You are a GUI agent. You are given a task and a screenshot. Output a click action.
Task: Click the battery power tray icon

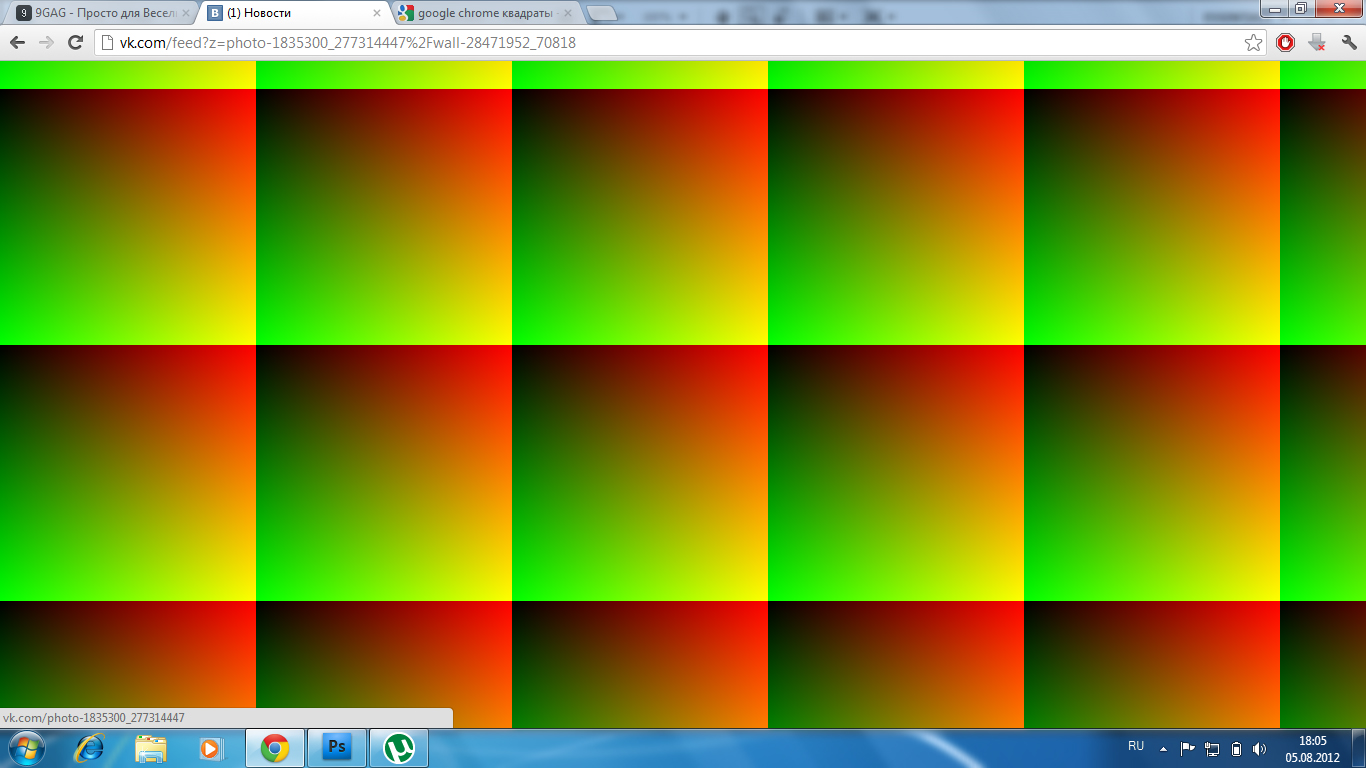(1236, 748)
